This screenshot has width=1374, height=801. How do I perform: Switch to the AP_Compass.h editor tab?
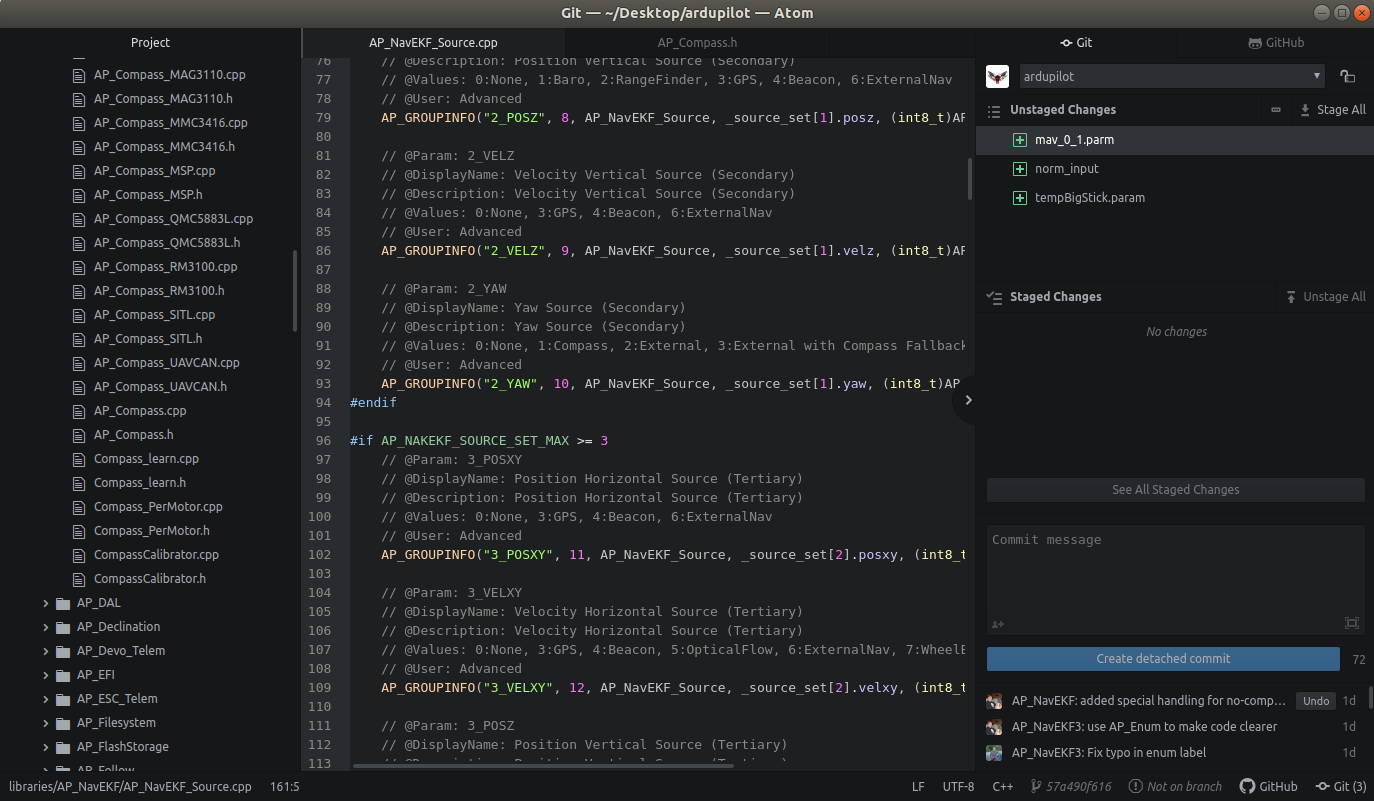pyautogui.click(x=697, y=43)
